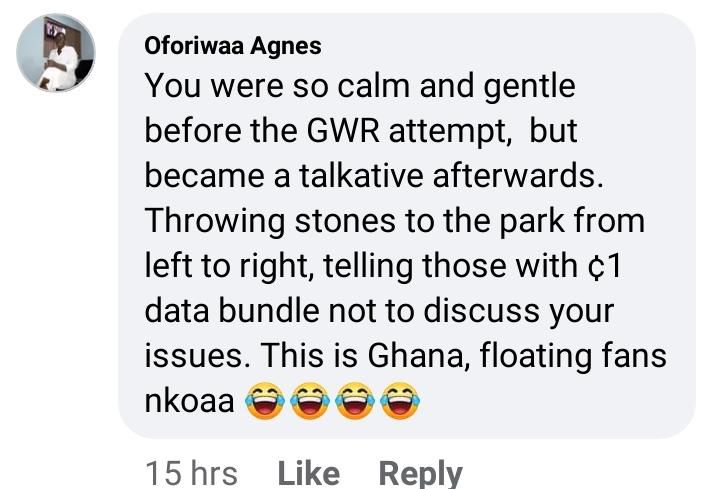Click the word "afterwards." in the comment
720x489 pixels.
[528, 176]
